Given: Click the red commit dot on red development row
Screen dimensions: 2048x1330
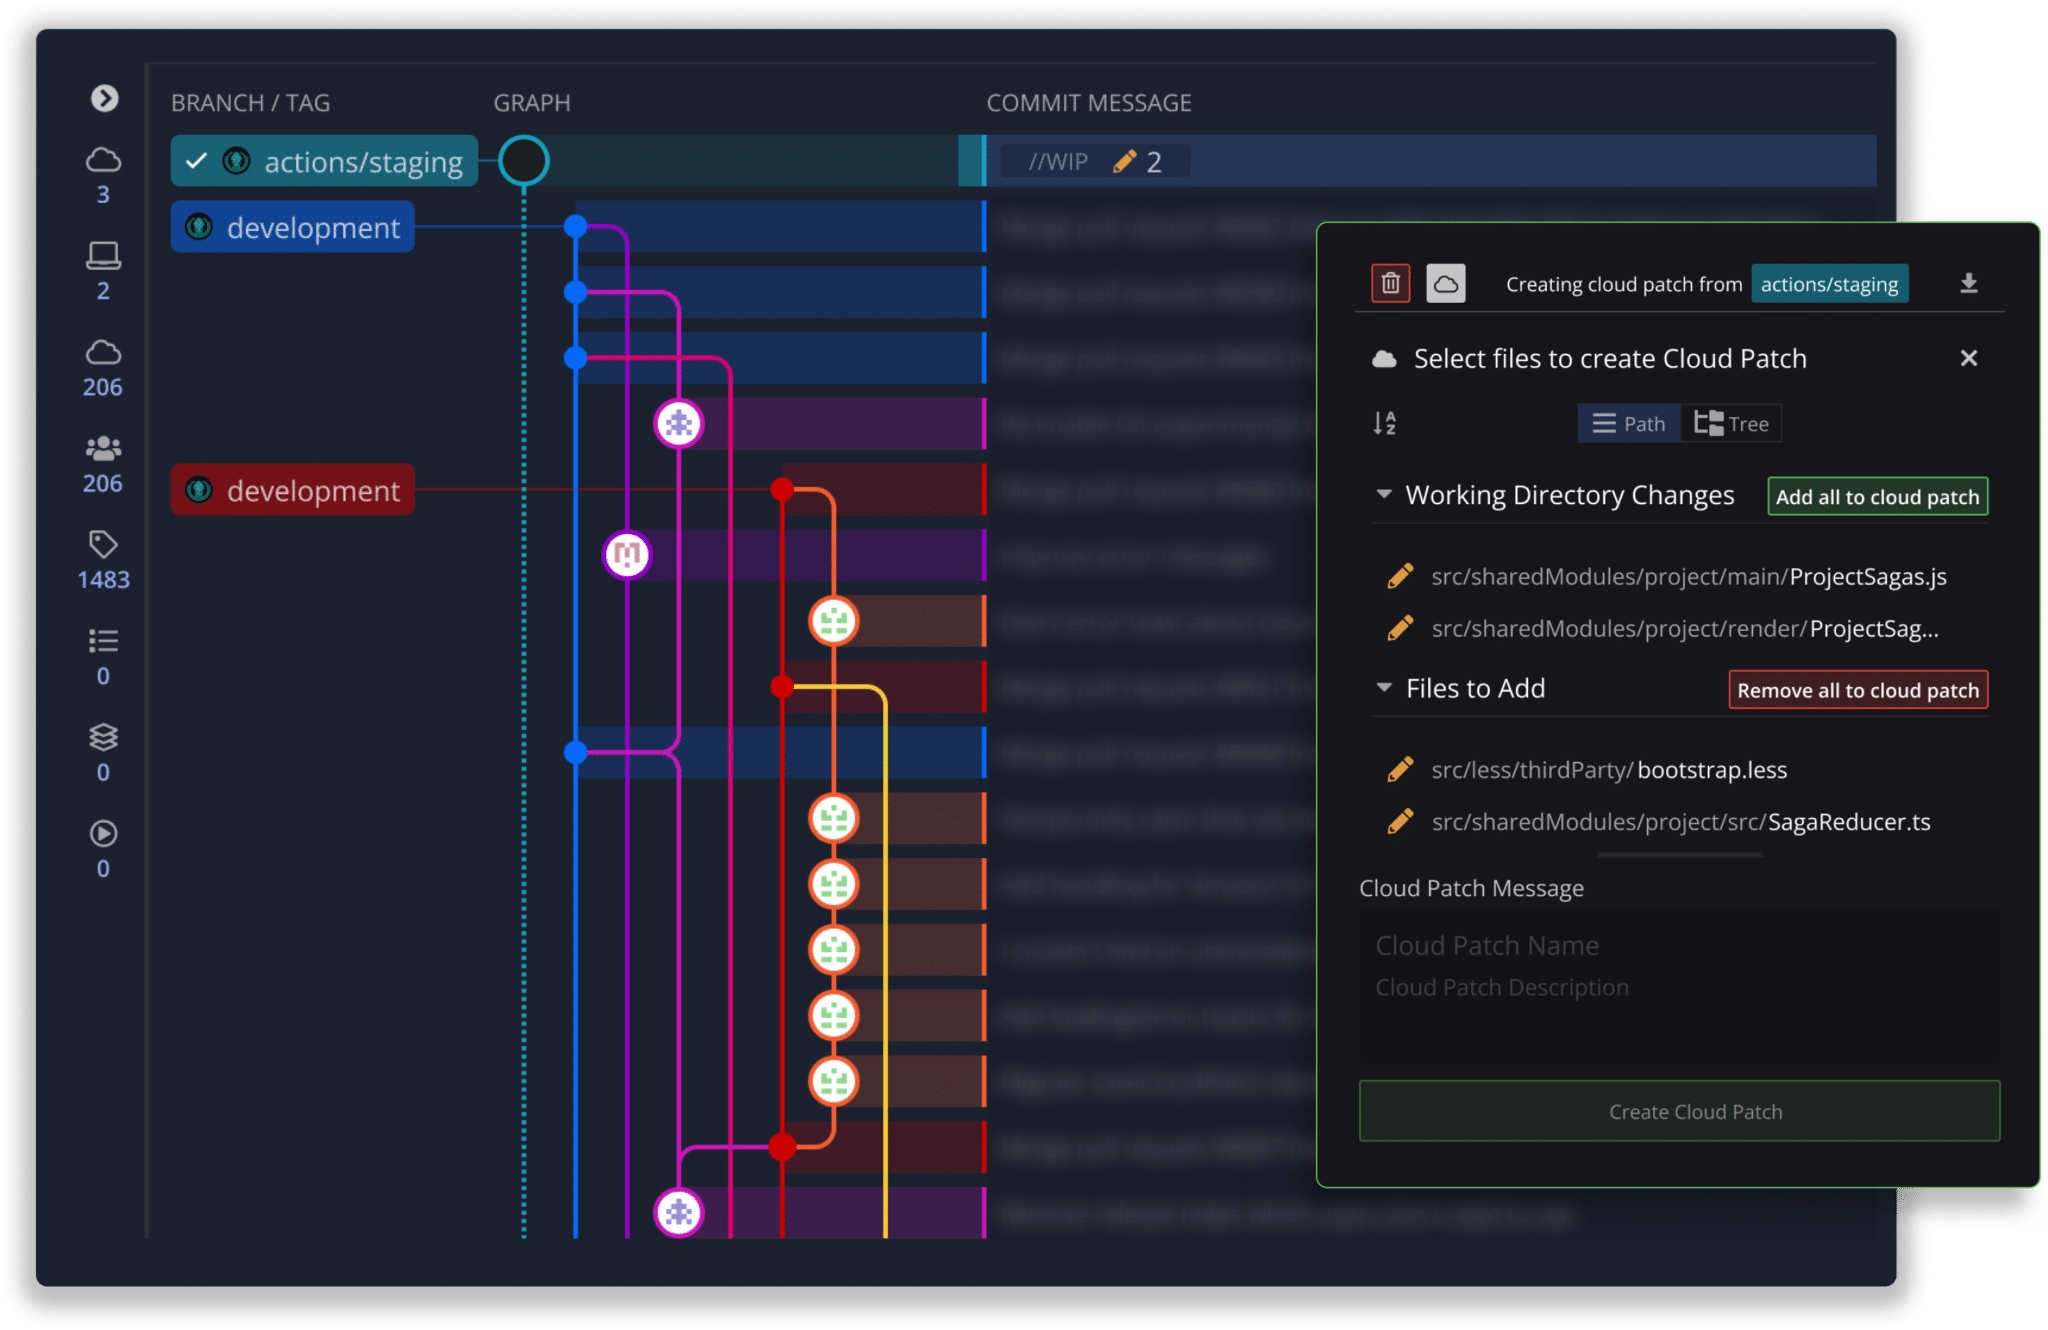Looking at the screenshot, I should [782, 489].
